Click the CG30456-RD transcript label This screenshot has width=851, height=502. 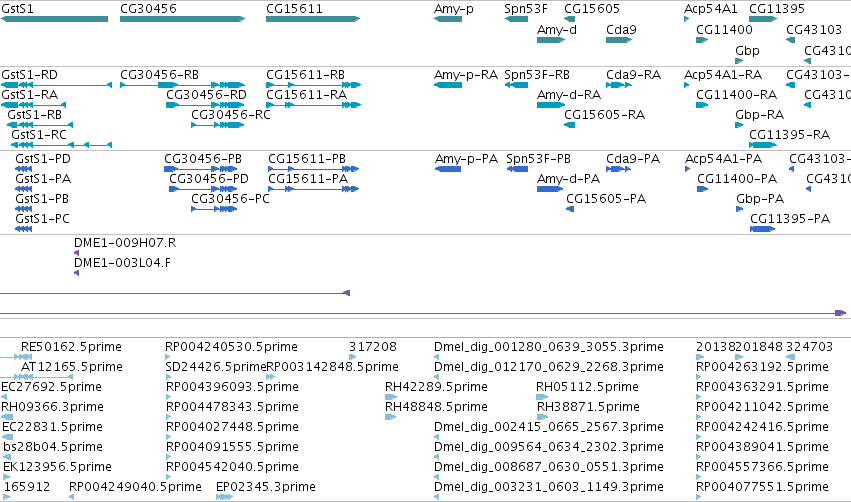click(x=206, y=95)
